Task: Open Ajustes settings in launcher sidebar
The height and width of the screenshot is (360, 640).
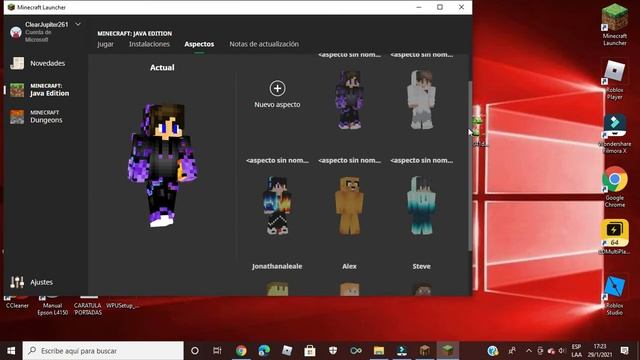Action: click(x=32, y=282)
